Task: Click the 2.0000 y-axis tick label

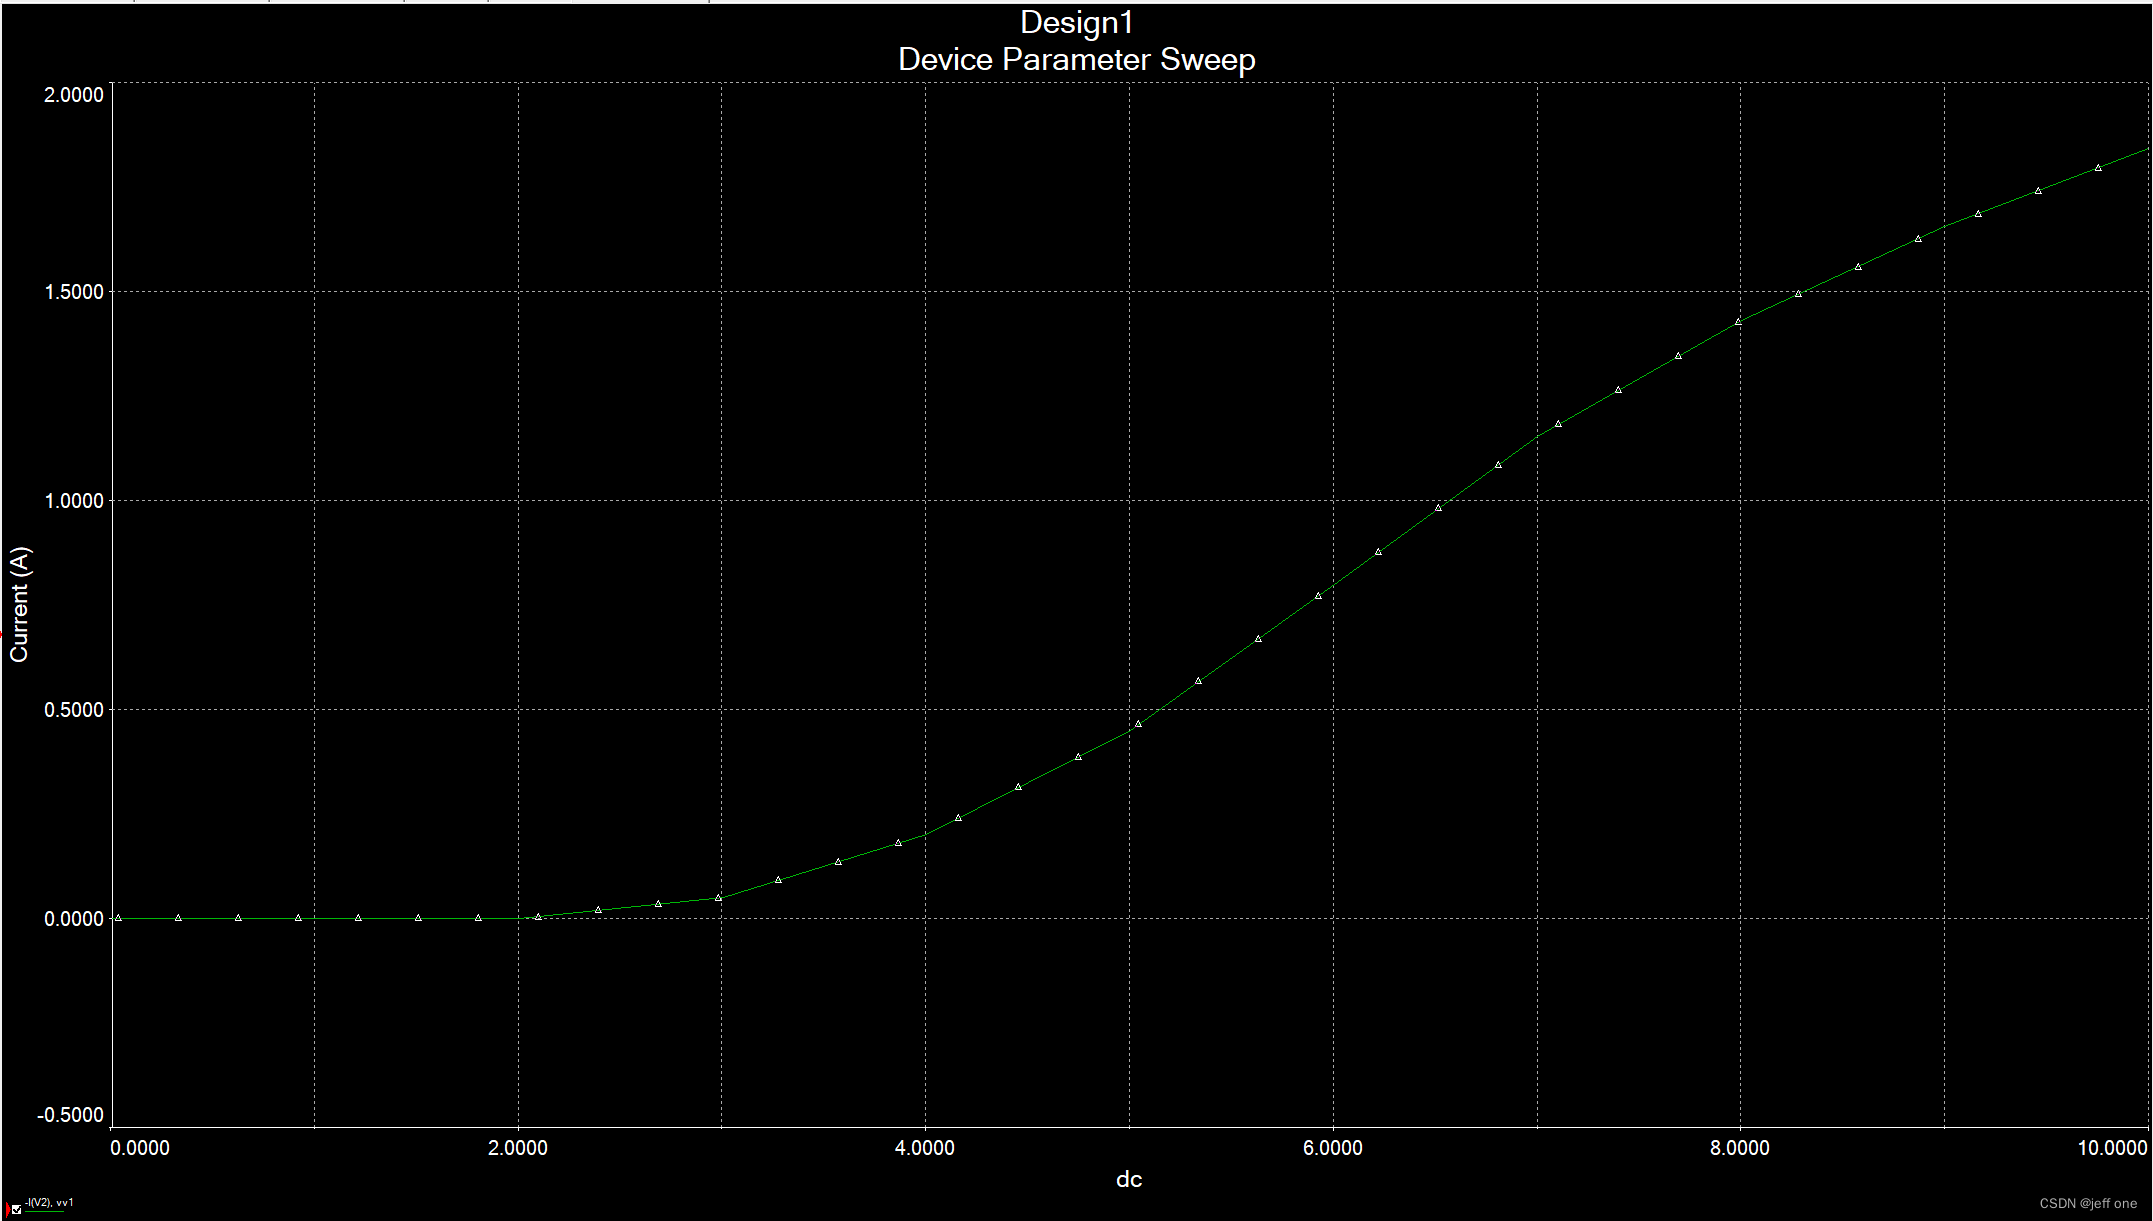Action: tap(74, 95)
